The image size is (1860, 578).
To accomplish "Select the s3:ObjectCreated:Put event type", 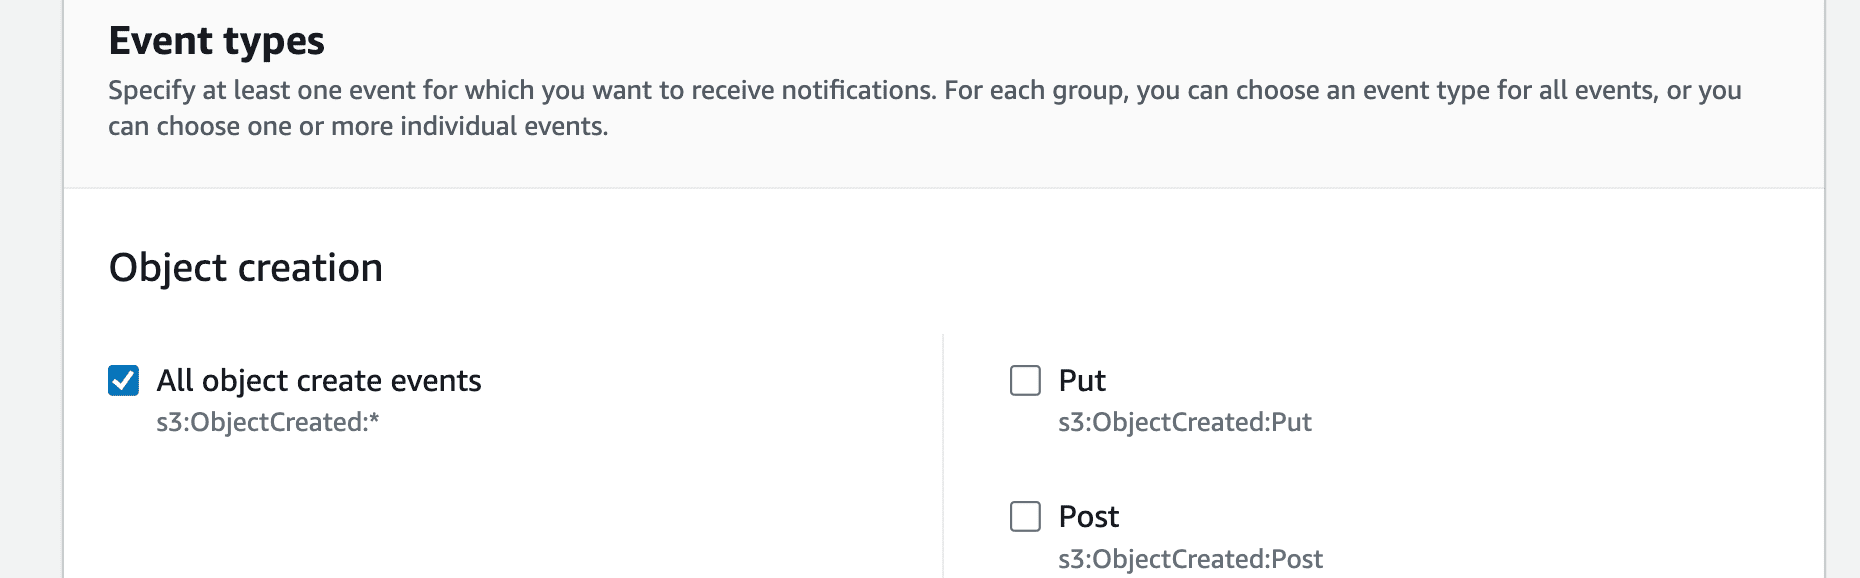I will pos(1024,381).
